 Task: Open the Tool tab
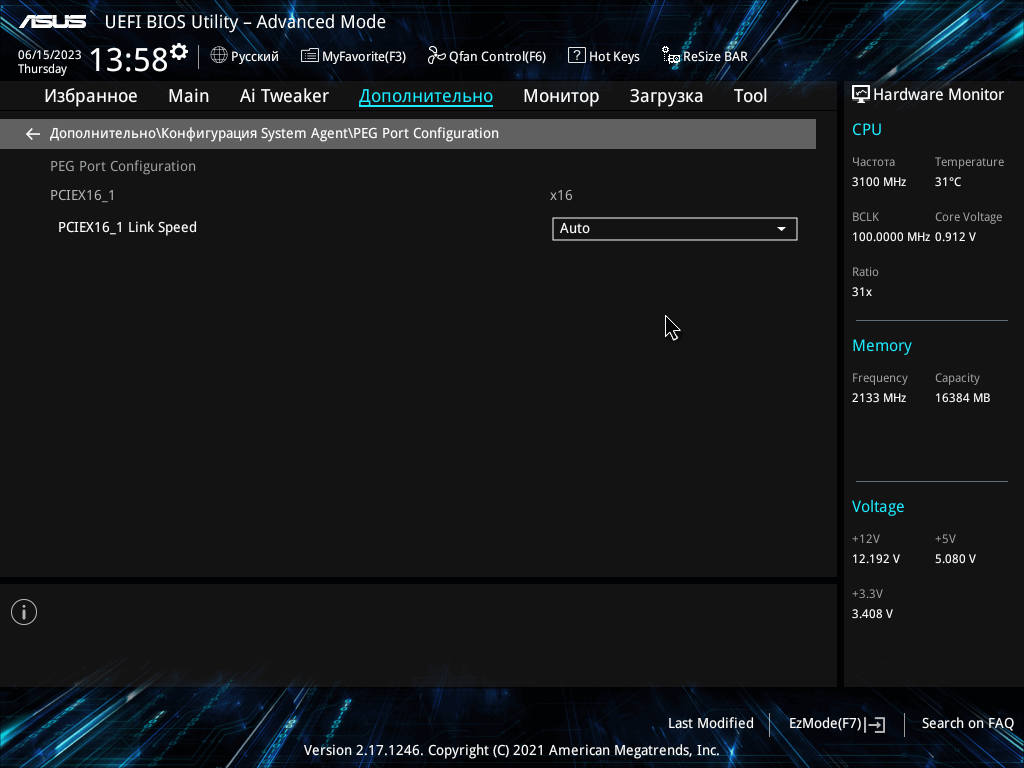point(750,96)
